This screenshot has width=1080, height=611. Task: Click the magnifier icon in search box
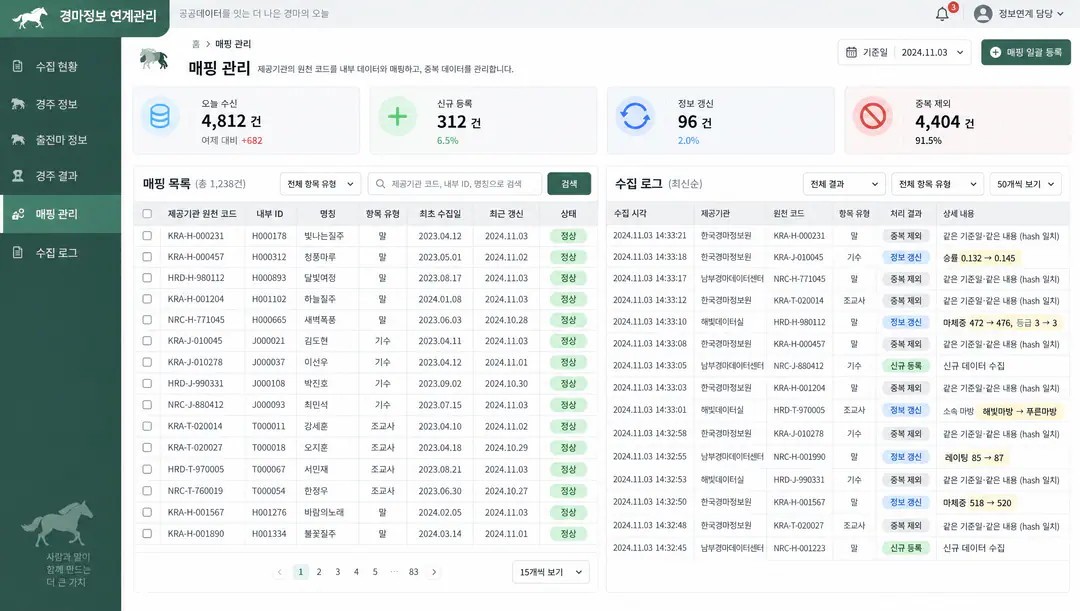(x=380, y=184)
